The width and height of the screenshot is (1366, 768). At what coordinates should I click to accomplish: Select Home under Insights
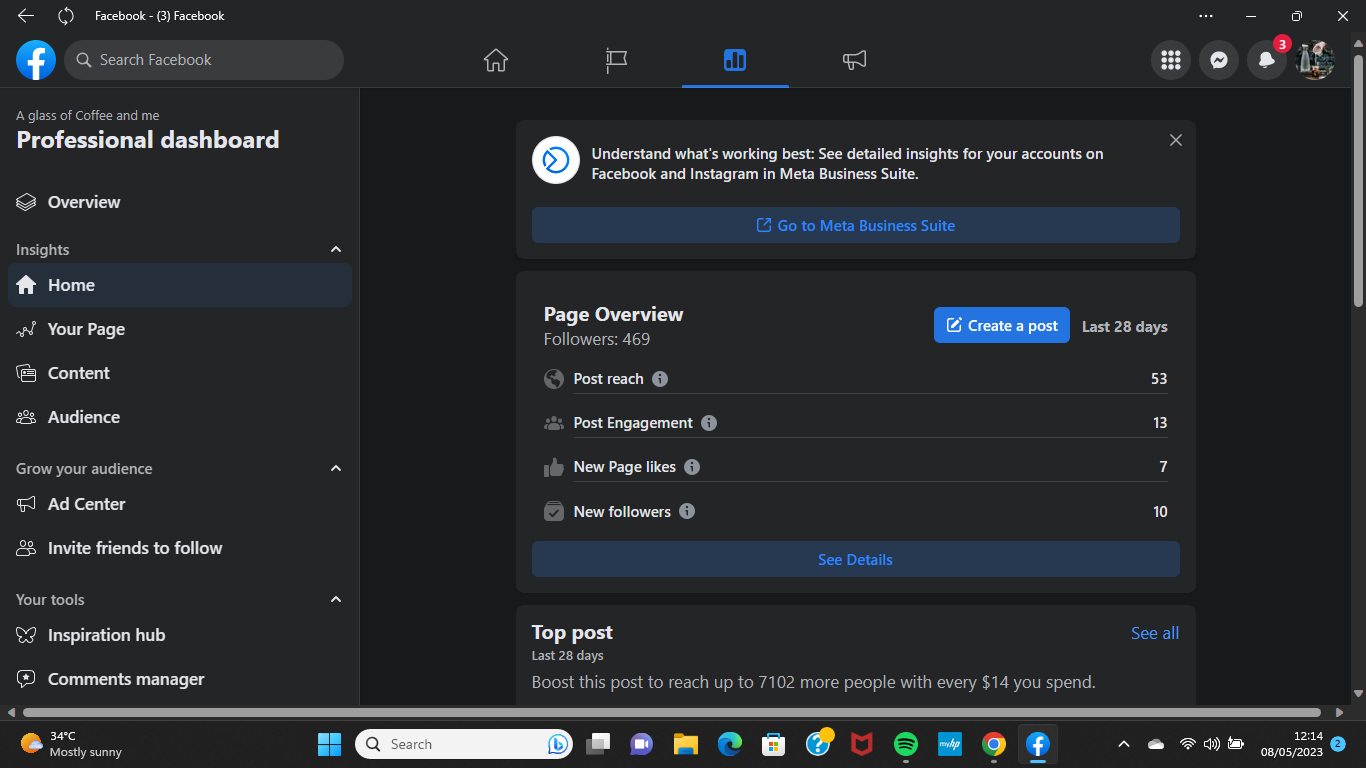pyautogui.click(x=180, y=285)
